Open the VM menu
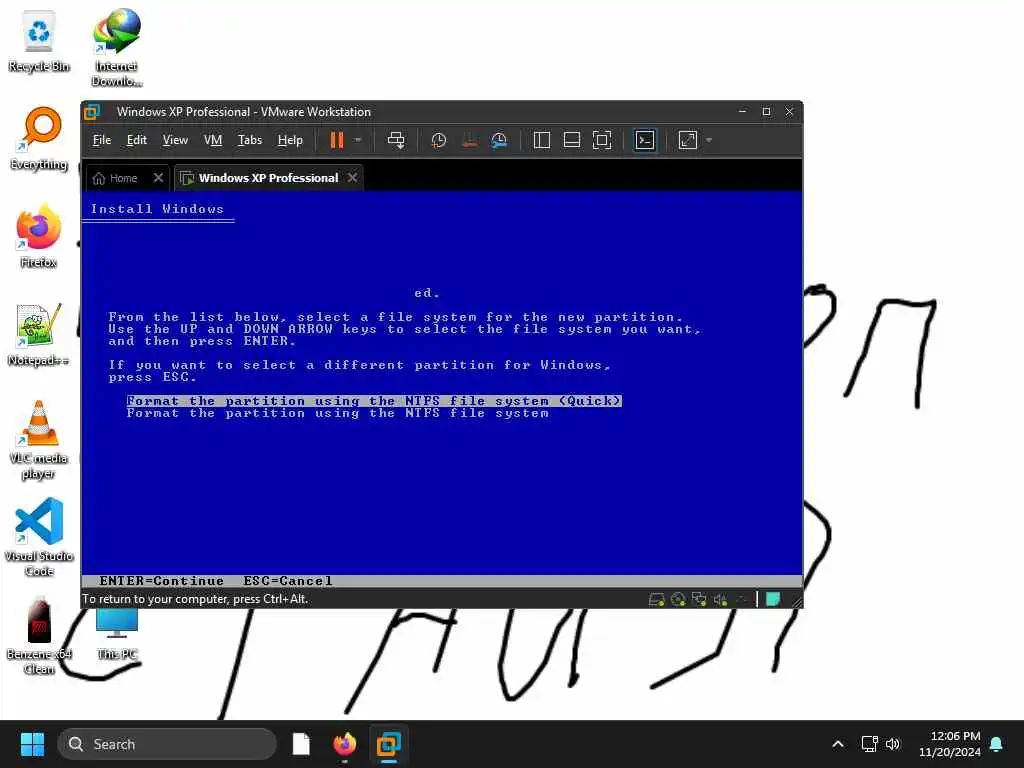Viewport: 1024px width, 768px height. (213, 140)
